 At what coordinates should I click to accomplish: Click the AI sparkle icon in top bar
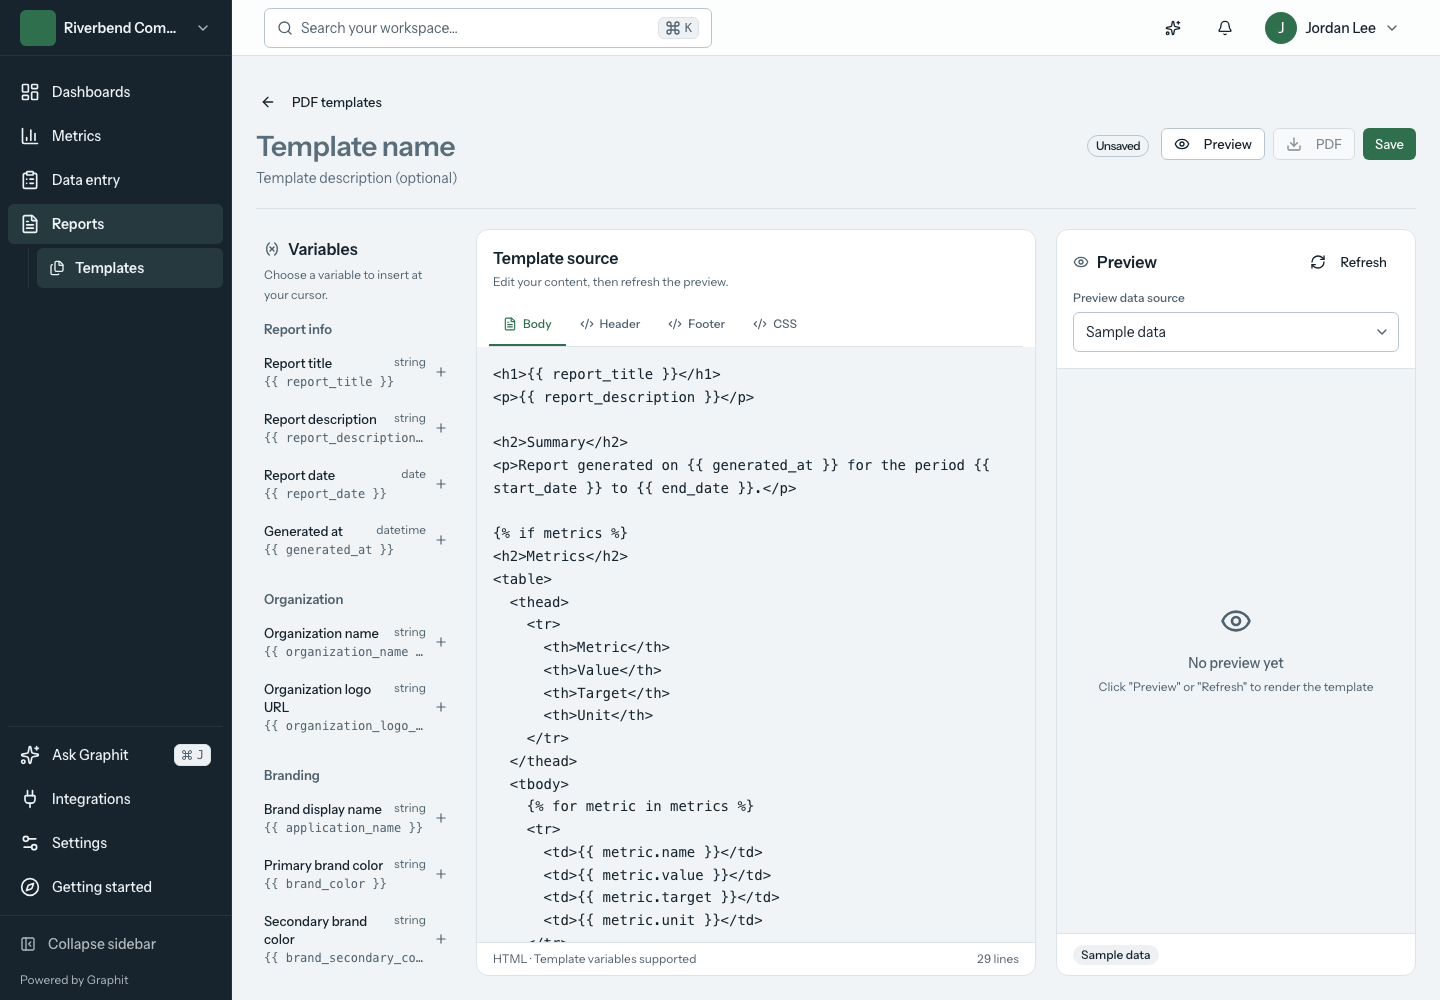[1173, 28]
